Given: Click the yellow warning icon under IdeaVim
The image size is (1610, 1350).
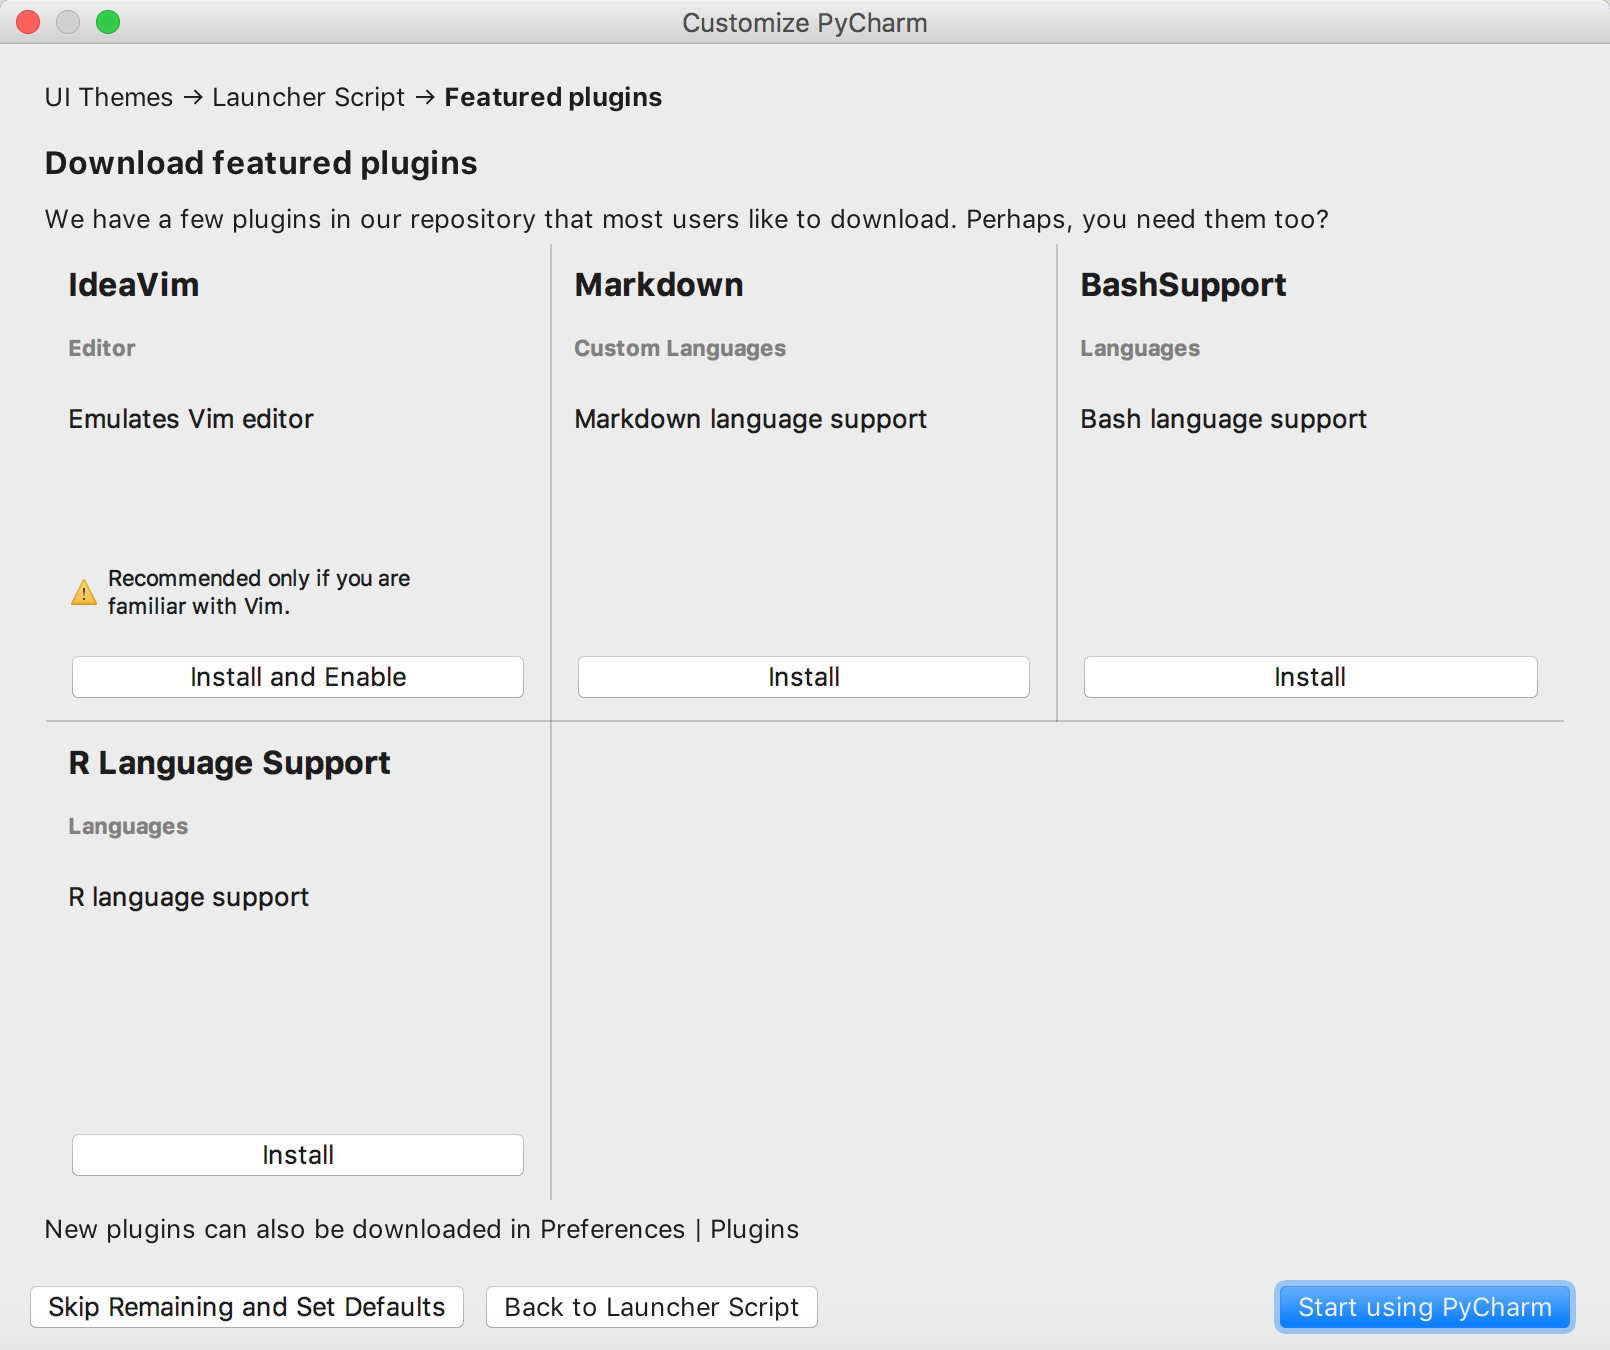Looking at the screenshot, I should [84, 593].
